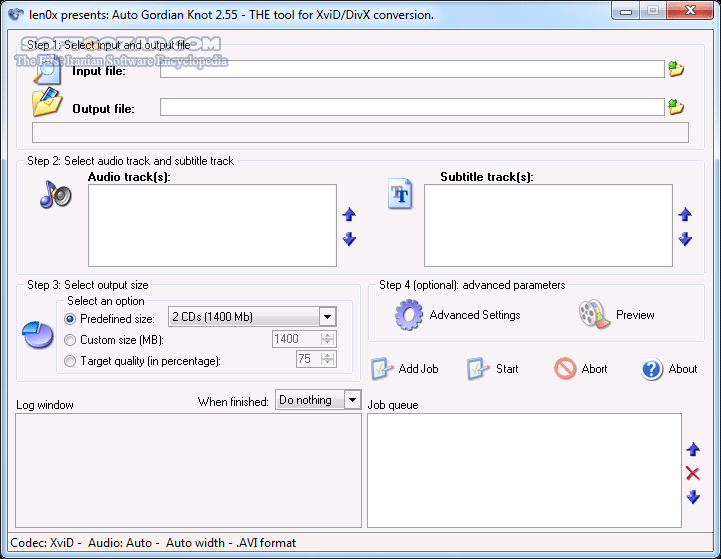Click the Input file text field

pos(412,69)
